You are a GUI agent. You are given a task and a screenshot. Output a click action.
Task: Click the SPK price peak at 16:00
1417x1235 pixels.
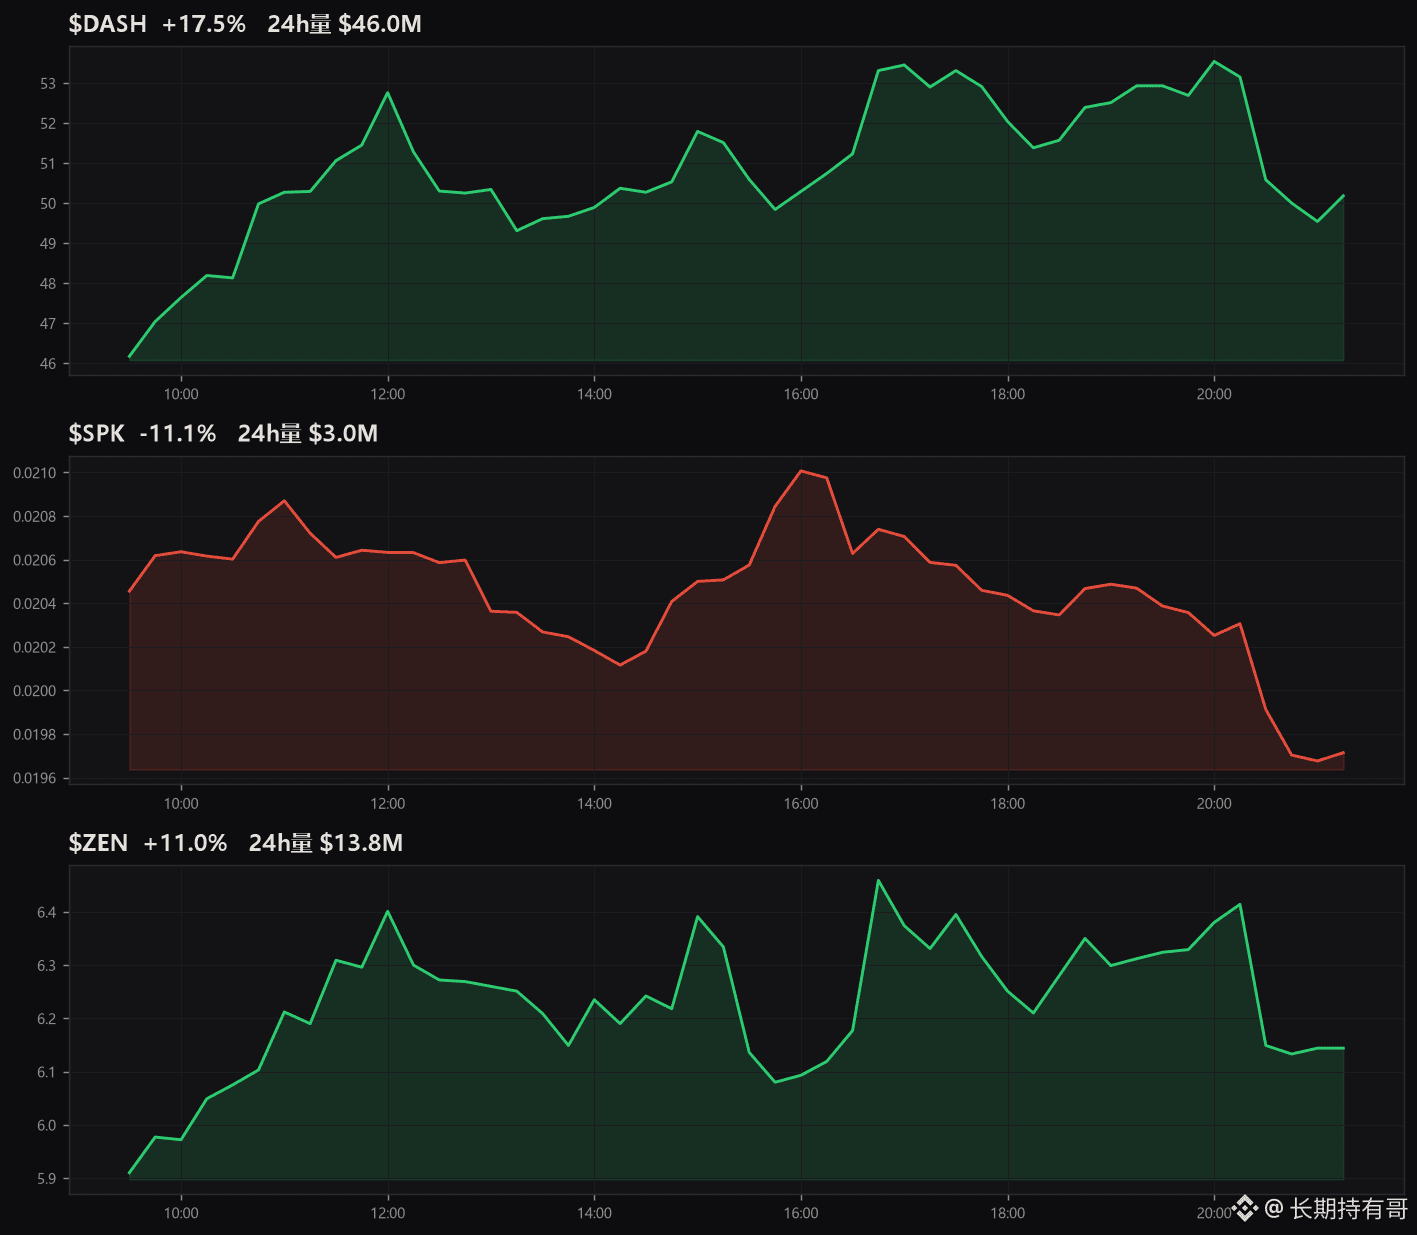(x=801, y=470)
